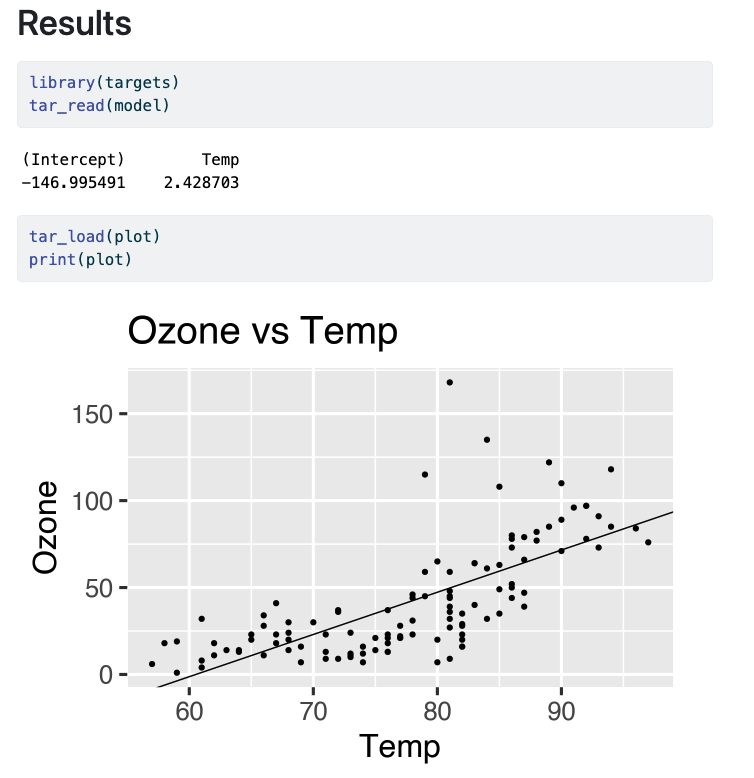754x778 pixels.
Task: Click the print(plot) code line
Action: click(80, 259)
